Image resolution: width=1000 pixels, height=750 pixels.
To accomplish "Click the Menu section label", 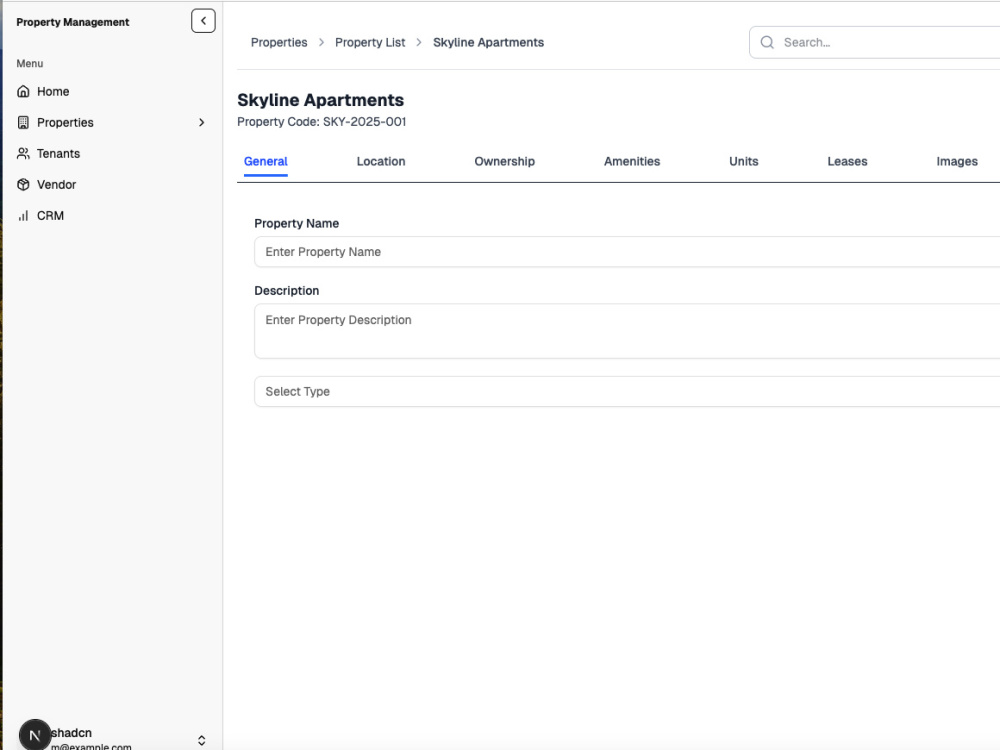I will click(30, 64).
